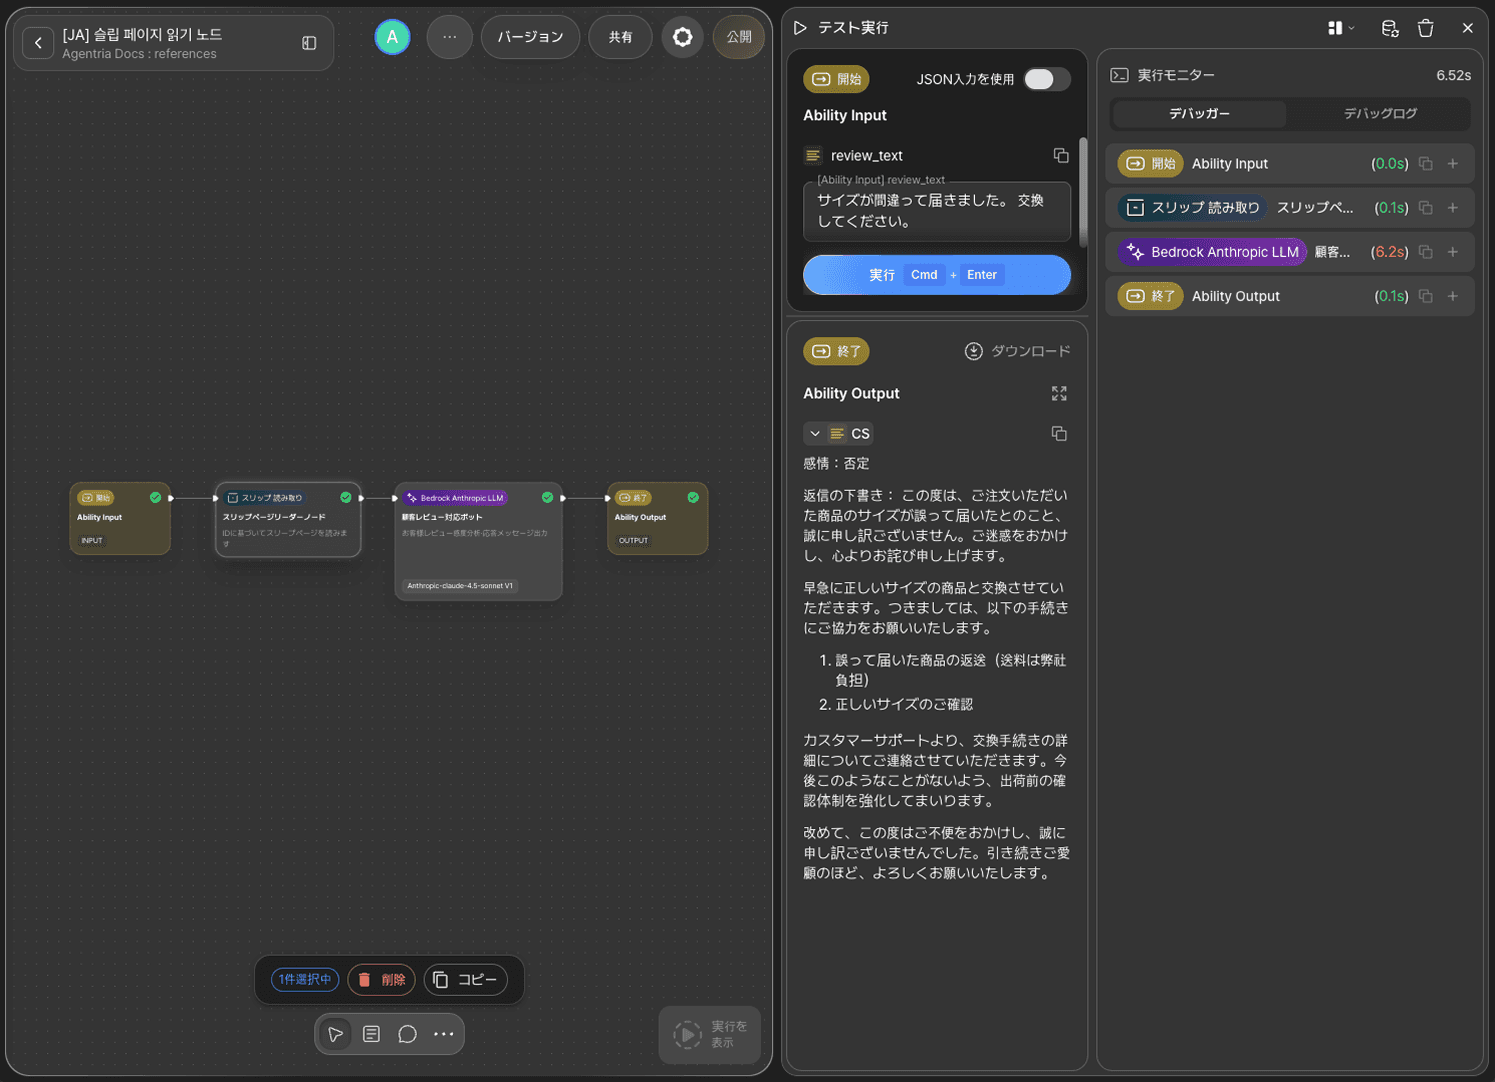Click the 実行モニター terminal icon
Viewport: 1495px width, 1082px height.
(1120, 75)
